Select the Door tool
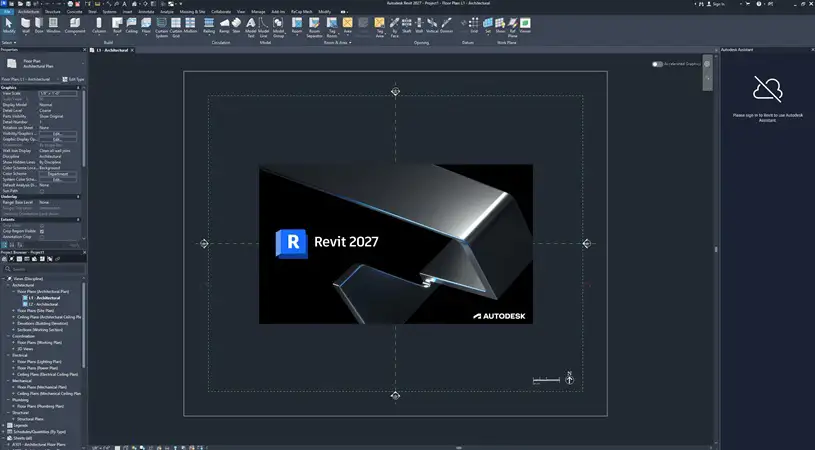This screenshot has height=450, width=815. coord(39,25)
